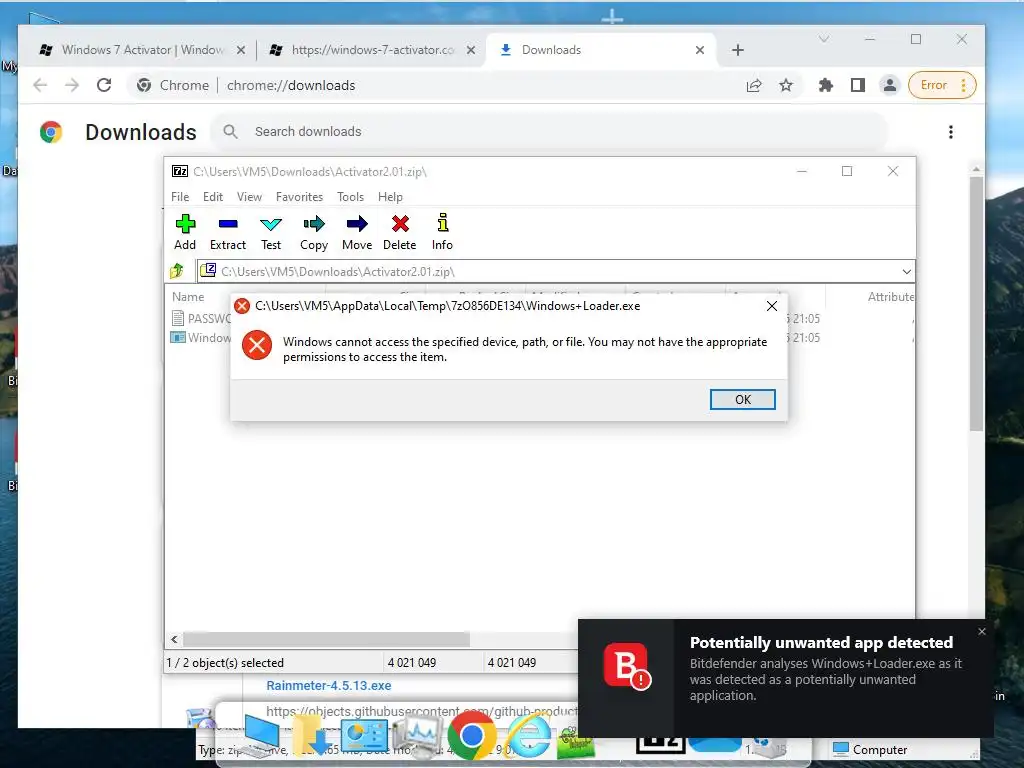The height and width of the screenshot is (768, 1024).
Task: Open the Chrome extensions puzzle icon
Action: [x=825, y=85]
